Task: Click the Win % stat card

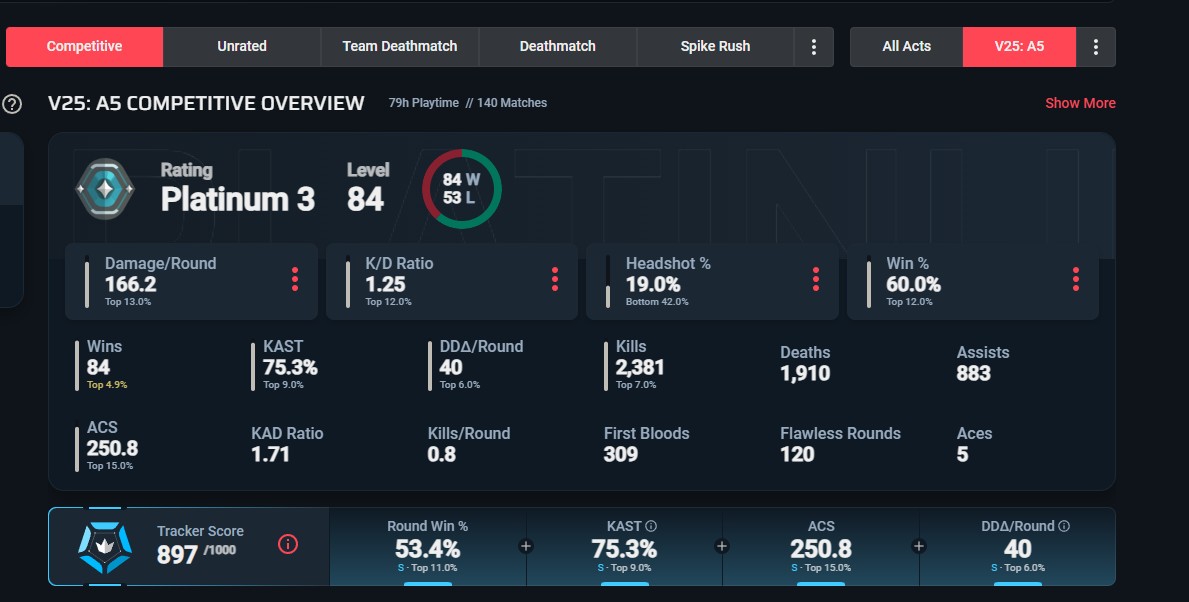Action: click(x=973, y=281)
